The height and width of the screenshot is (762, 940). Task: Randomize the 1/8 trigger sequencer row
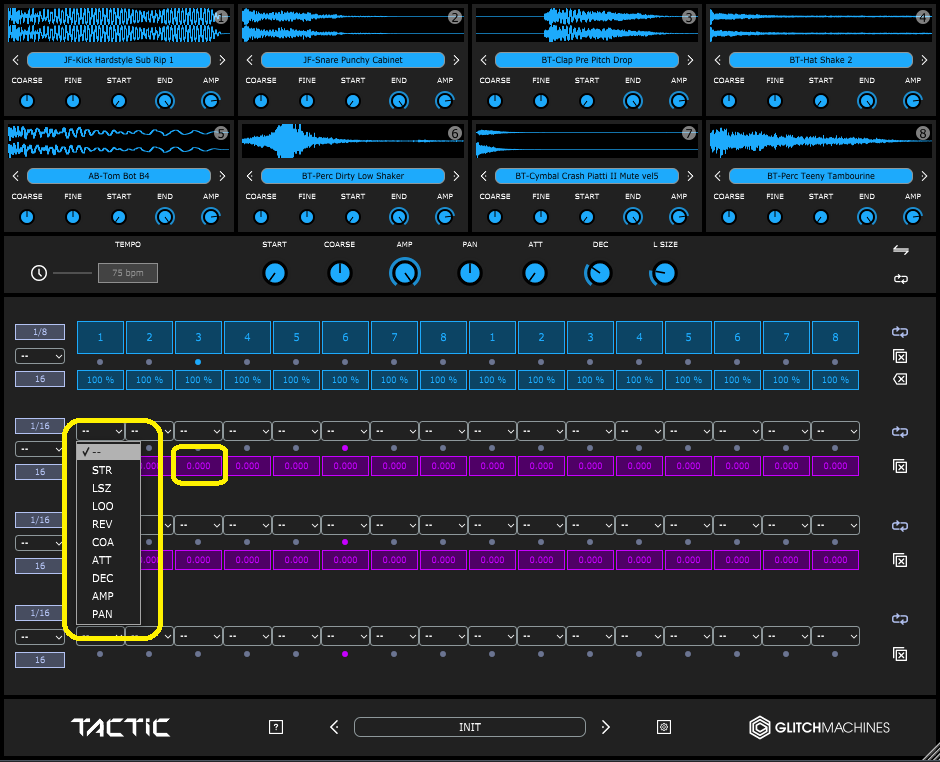click(900, 357)
